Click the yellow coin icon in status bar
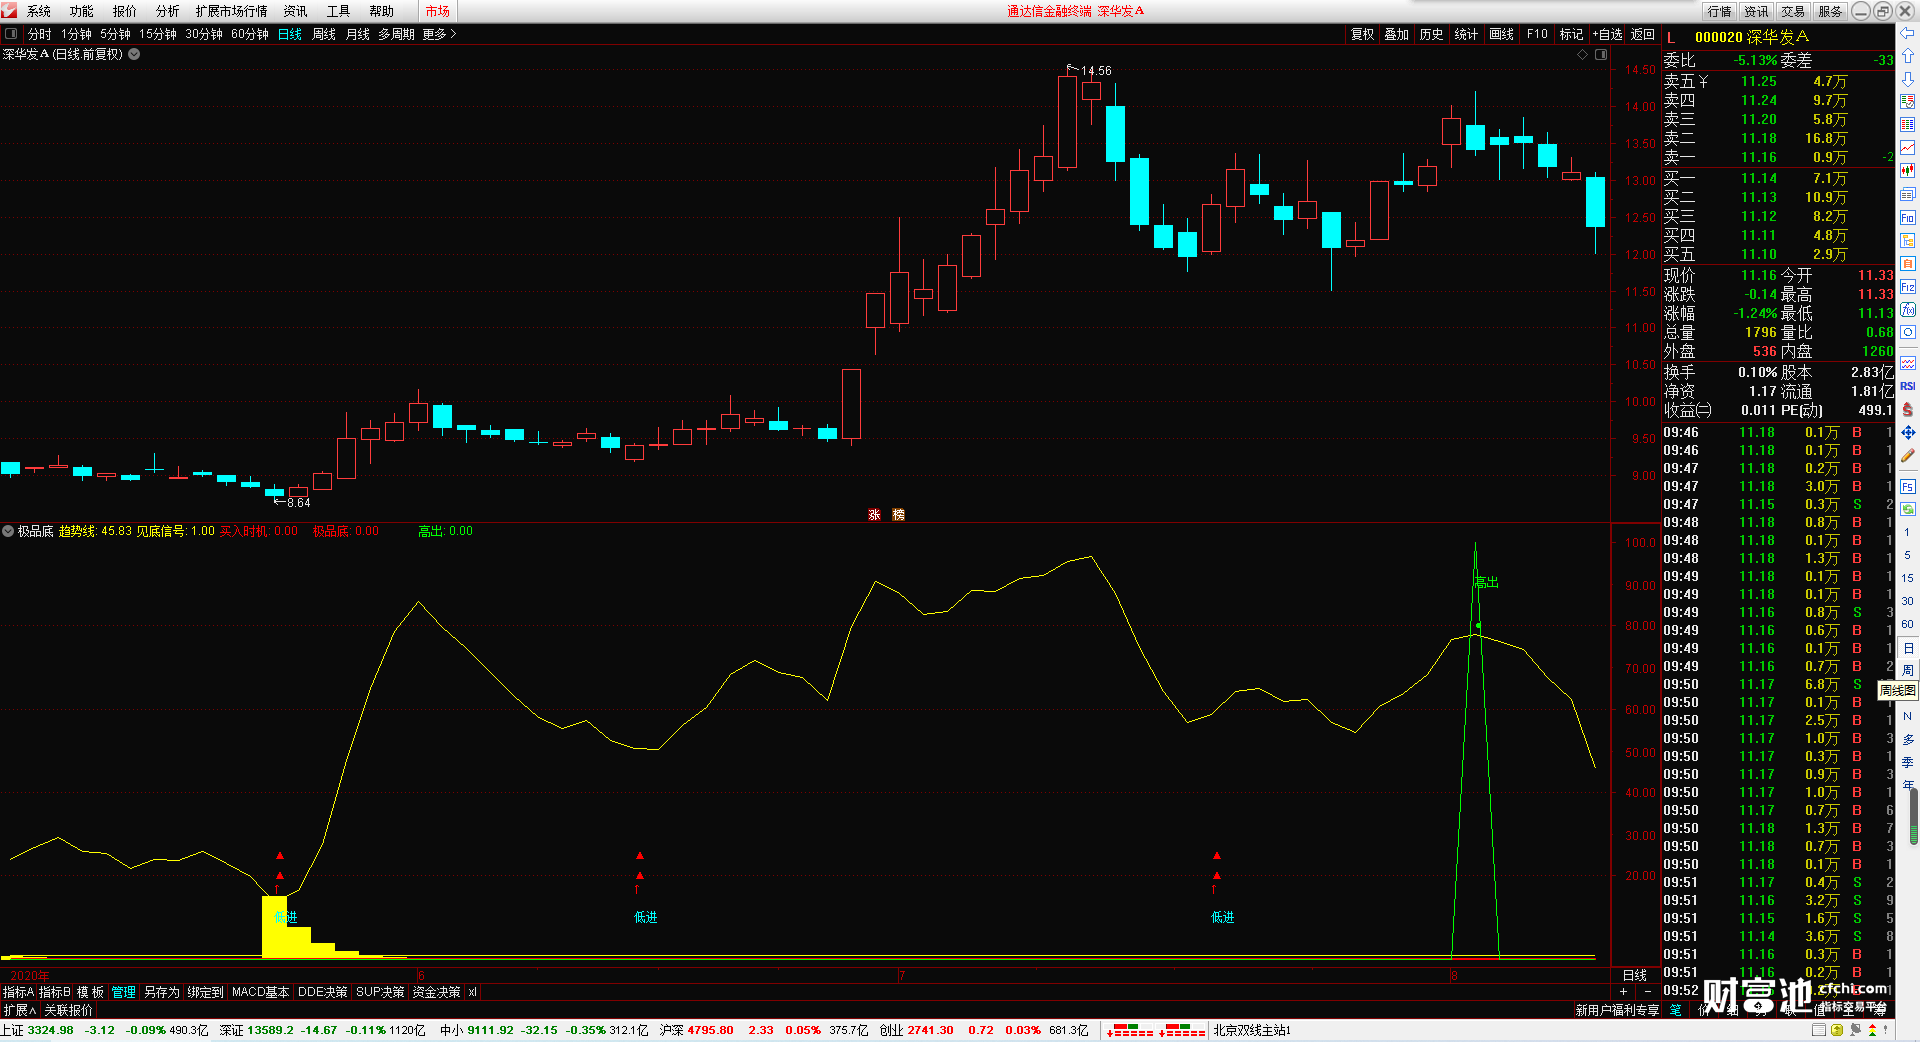 [1837, 1030]
